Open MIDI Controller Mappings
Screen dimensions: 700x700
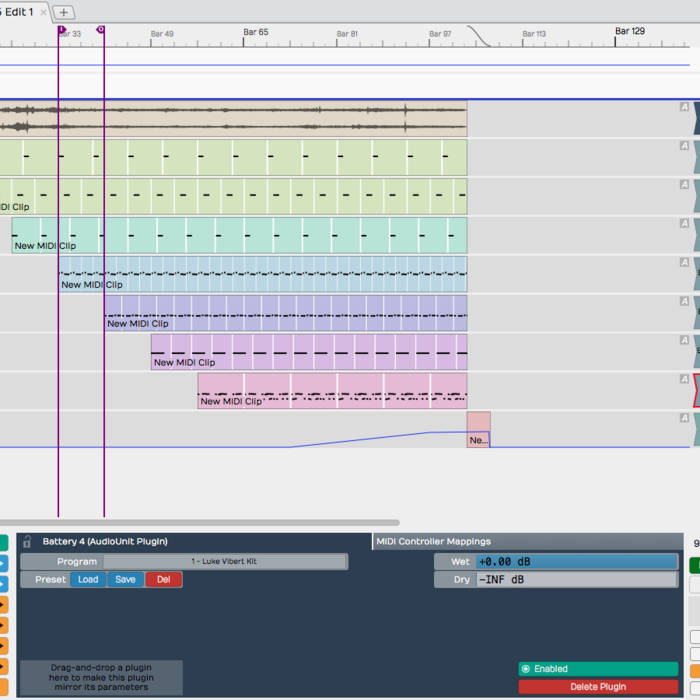tap(433, 541)
